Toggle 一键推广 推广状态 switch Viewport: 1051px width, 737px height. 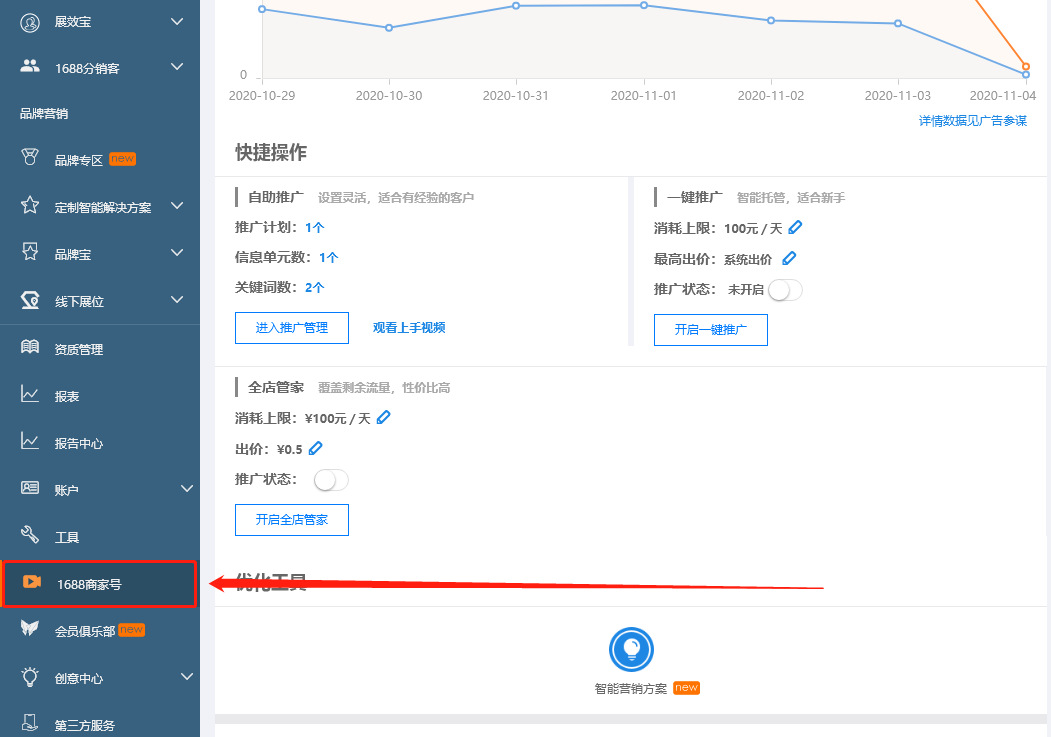coord(785,290)
